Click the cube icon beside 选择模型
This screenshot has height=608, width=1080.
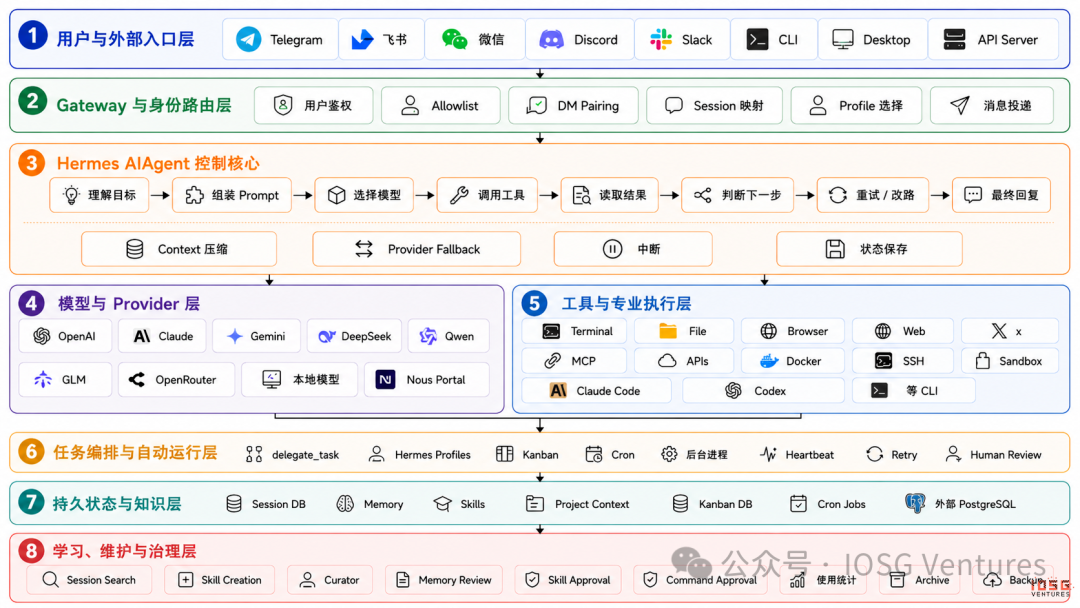[x=336, y=195]
